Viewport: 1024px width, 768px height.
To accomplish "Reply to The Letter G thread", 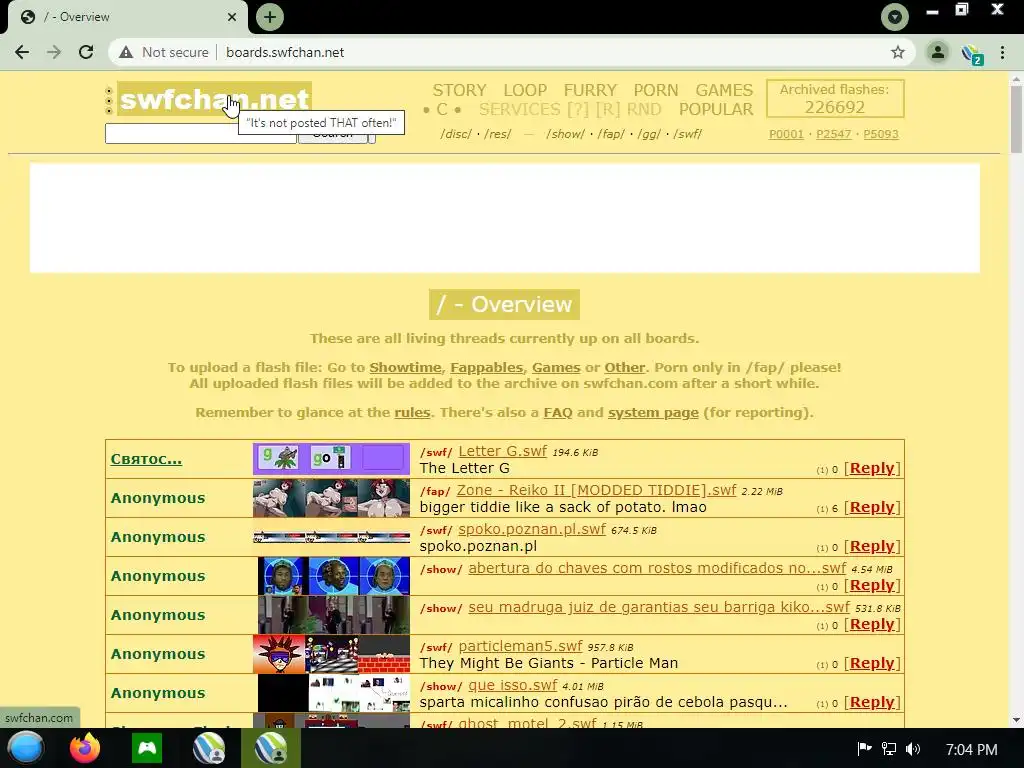I will (872, 468).
